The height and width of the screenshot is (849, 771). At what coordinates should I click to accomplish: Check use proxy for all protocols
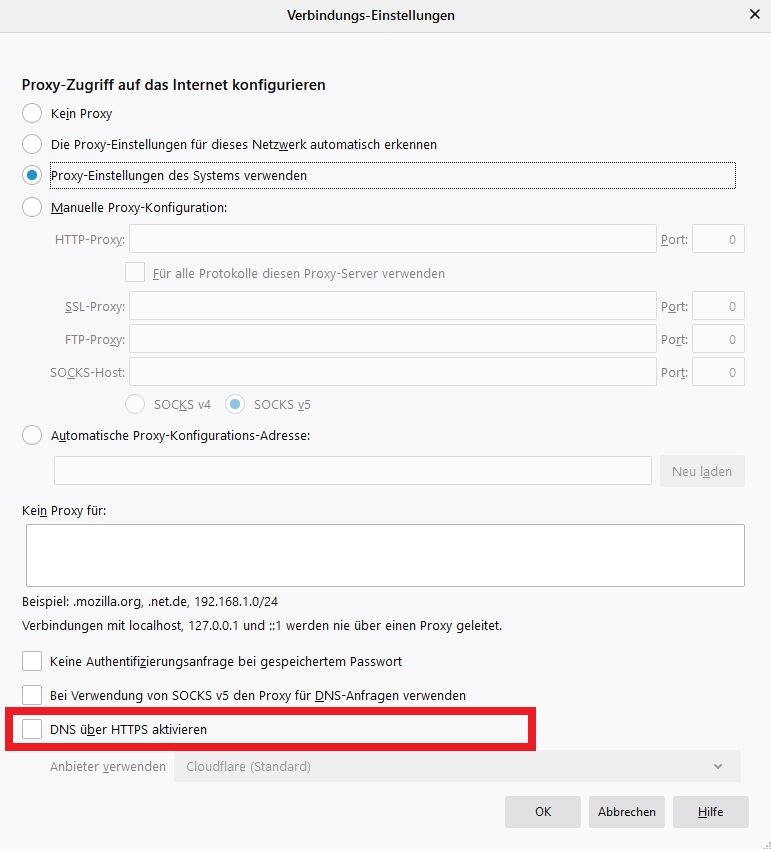tap(135, 273)
